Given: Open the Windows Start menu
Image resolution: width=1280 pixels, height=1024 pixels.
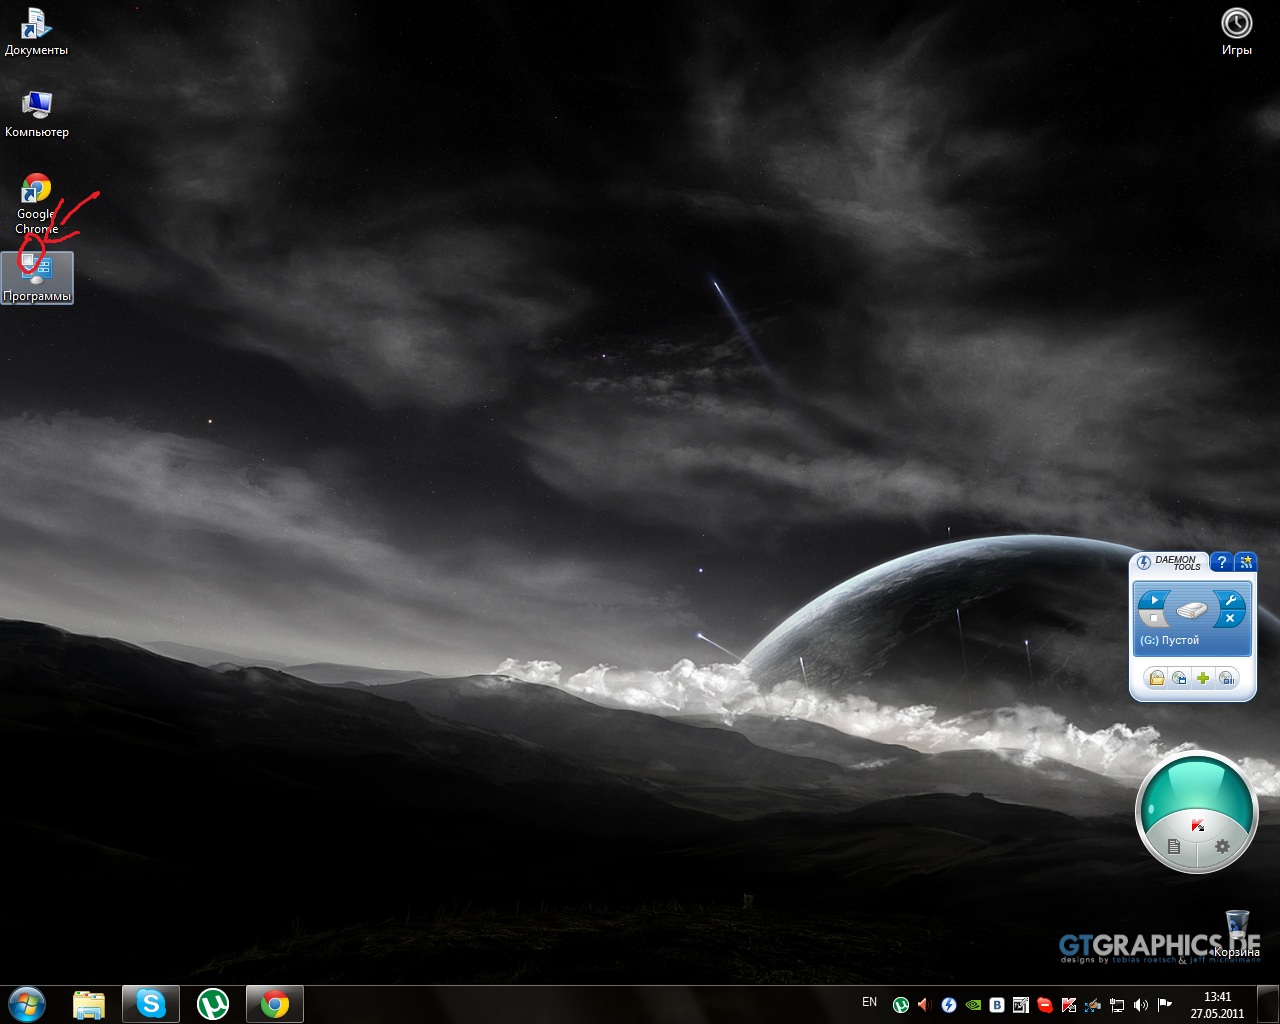Looking at the screenshot, I should (26, 1003).
